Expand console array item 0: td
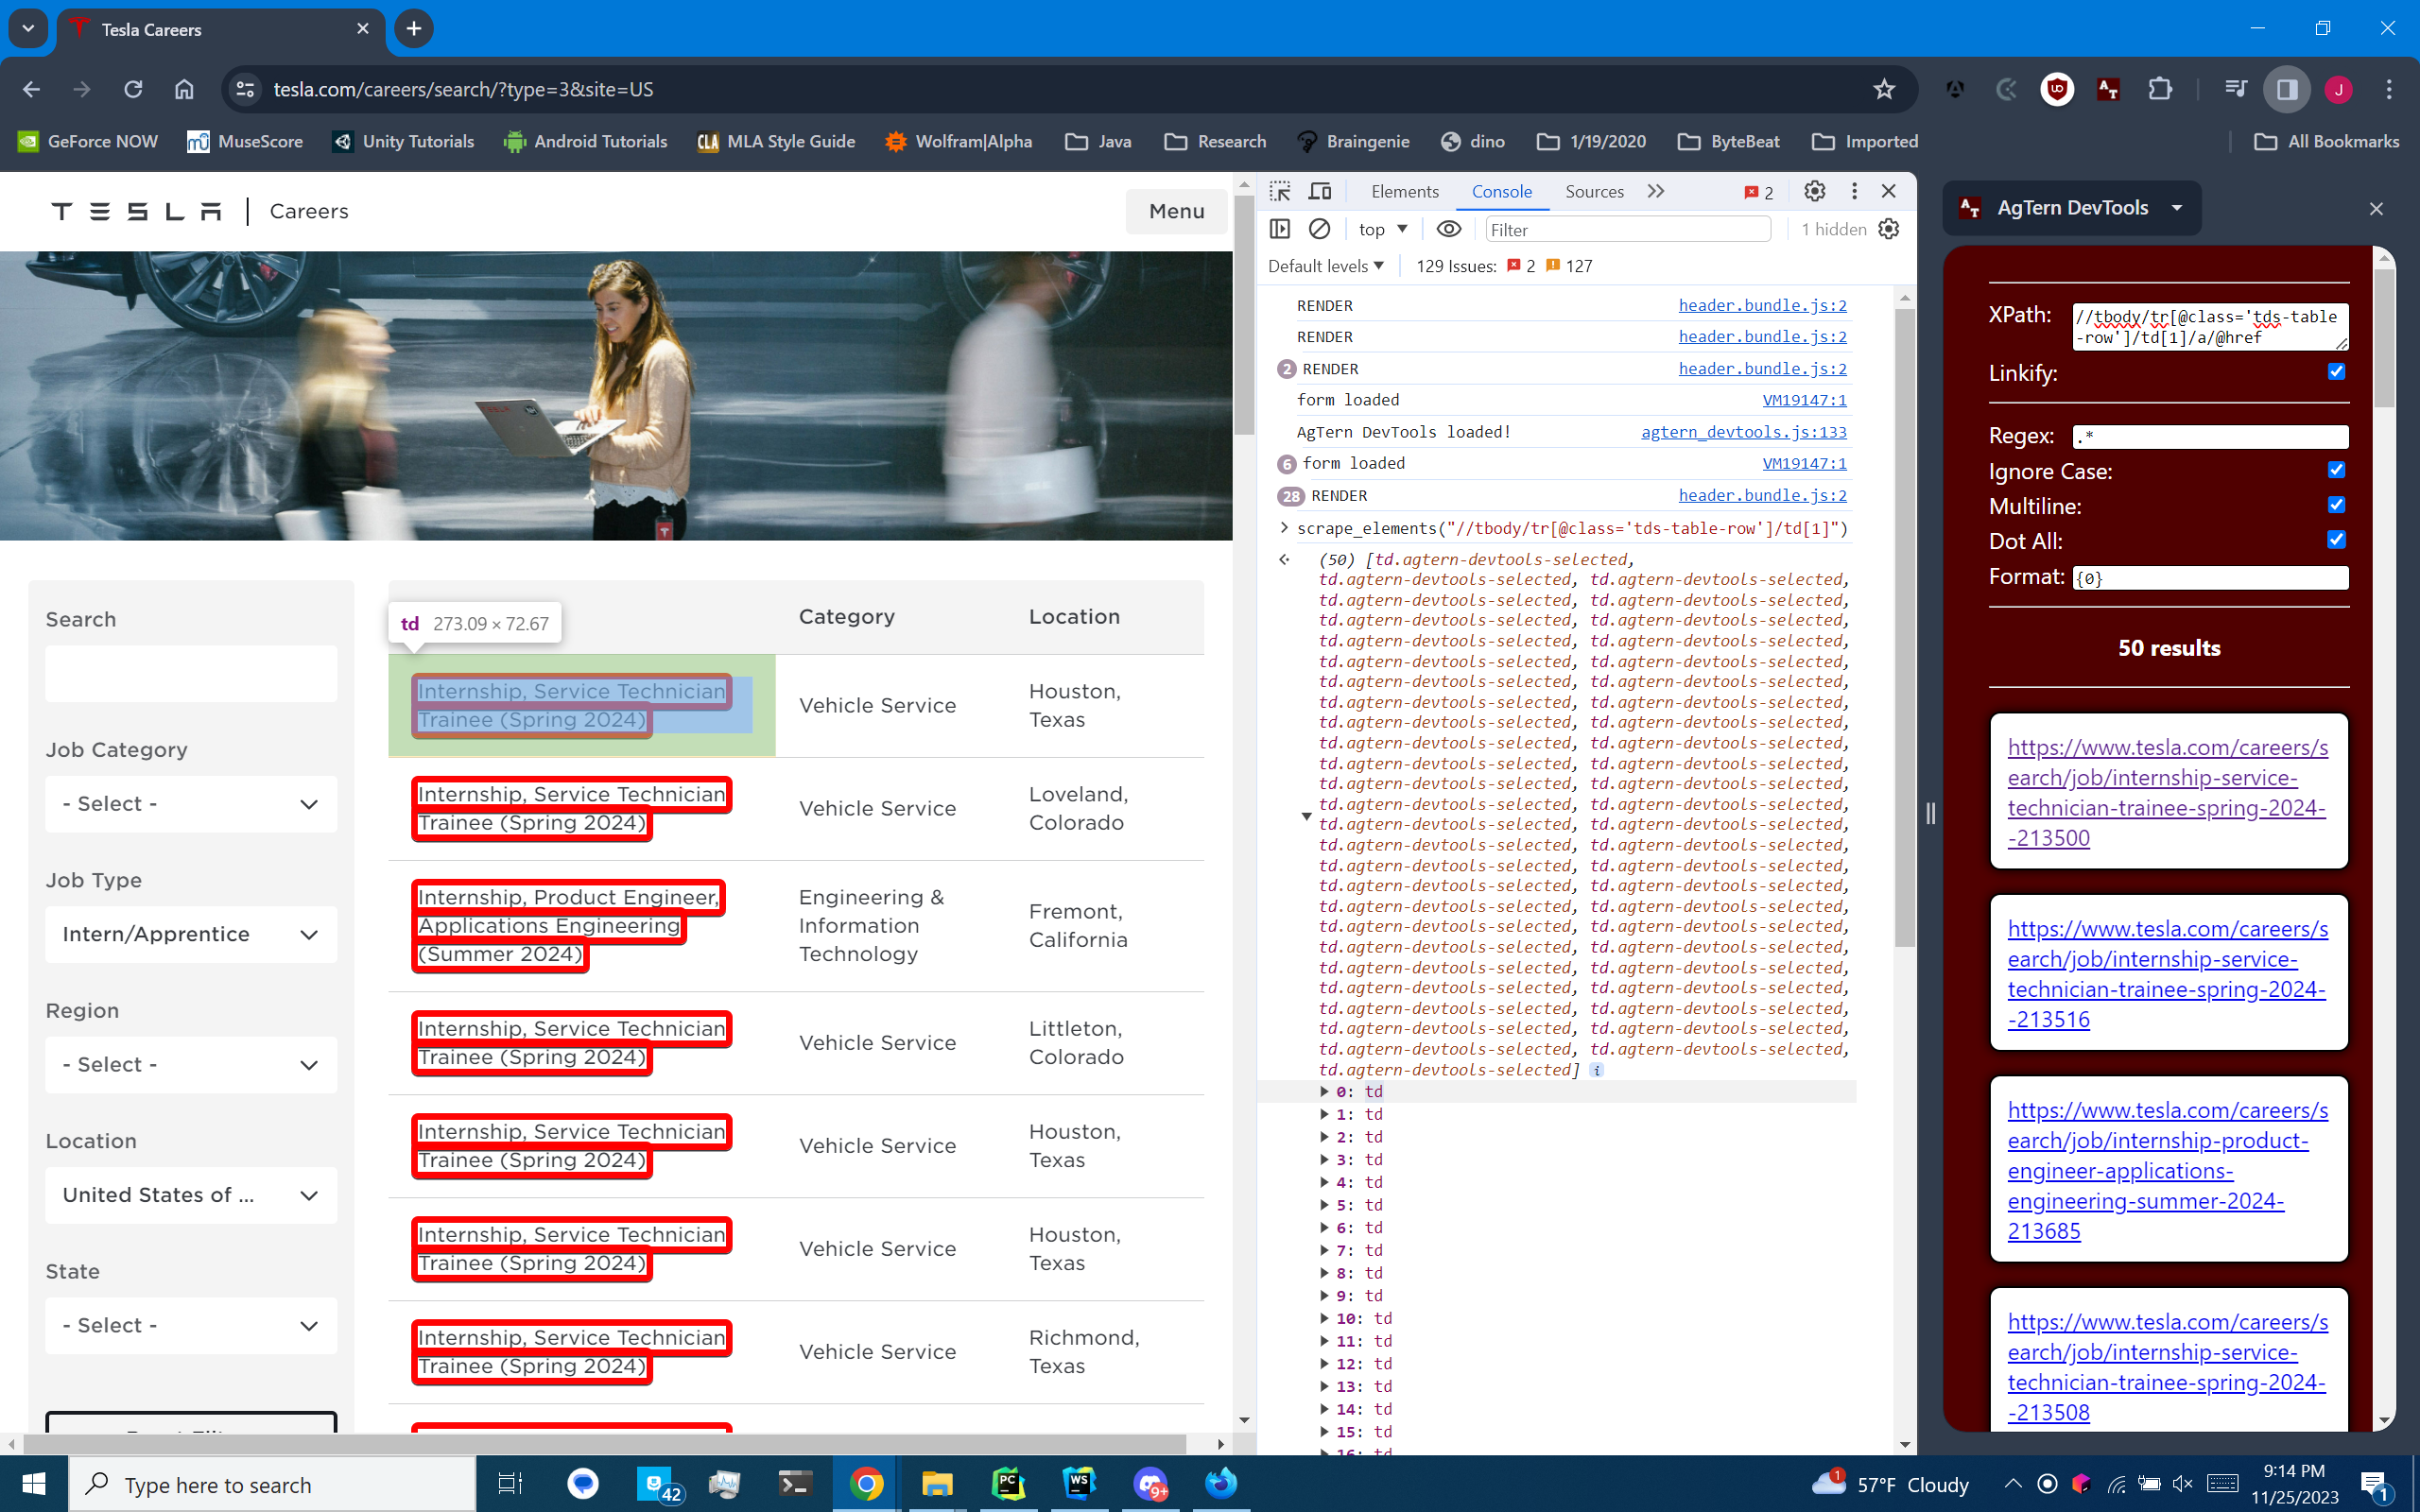 (x=1324, y=1092)
